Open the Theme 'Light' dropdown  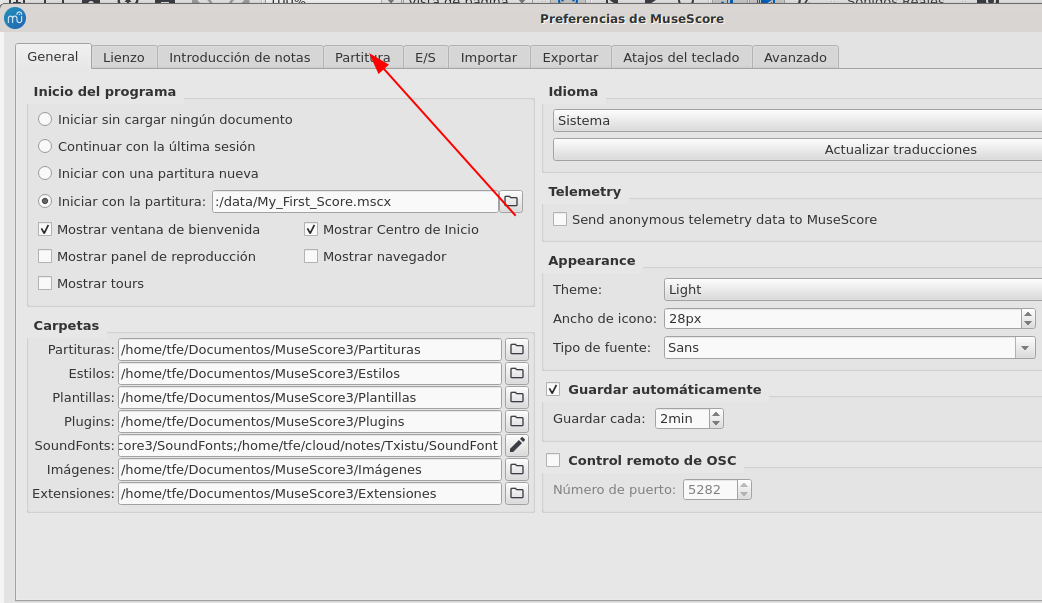[853, 289]
